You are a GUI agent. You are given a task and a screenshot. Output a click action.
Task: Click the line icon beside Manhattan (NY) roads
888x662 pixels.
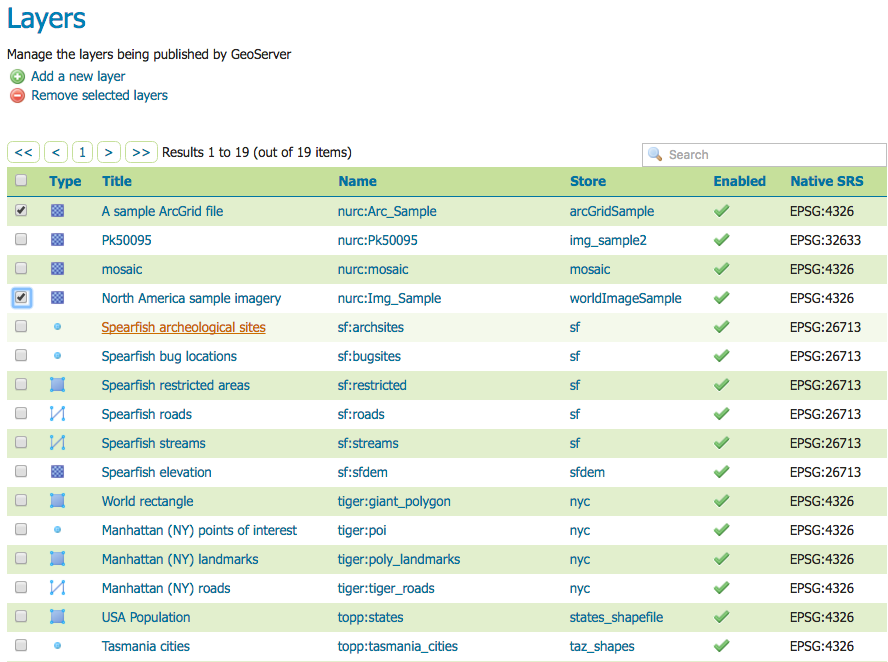pyautogui.click(x=57, y=588)
